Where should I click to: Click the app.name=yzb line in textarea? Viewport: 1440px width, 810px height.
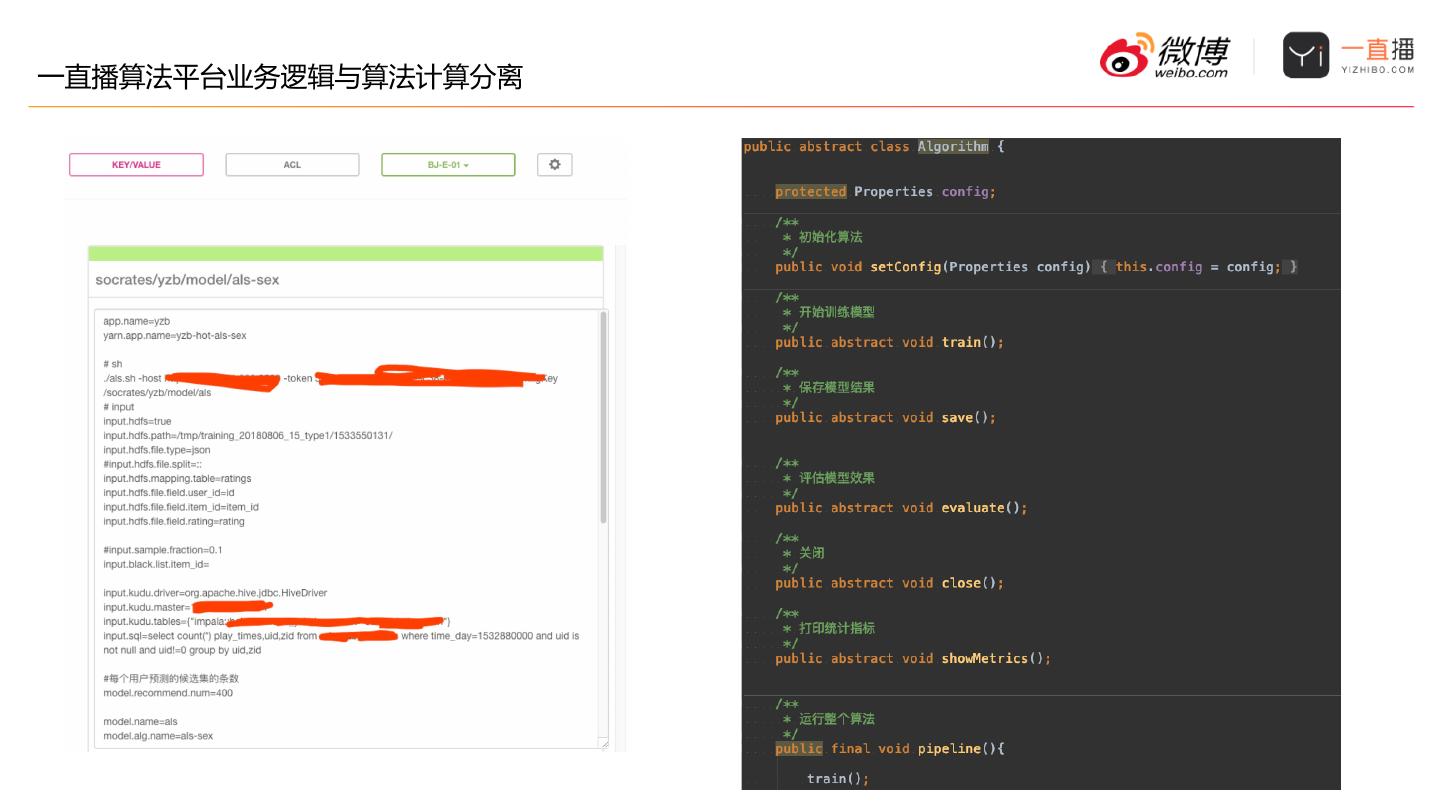click(x=137, y=322)
